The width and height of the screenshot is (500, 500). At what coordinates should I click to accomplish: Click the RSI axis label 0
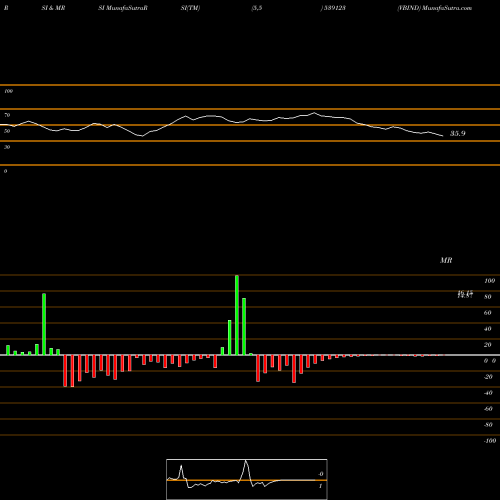(5, 171)
